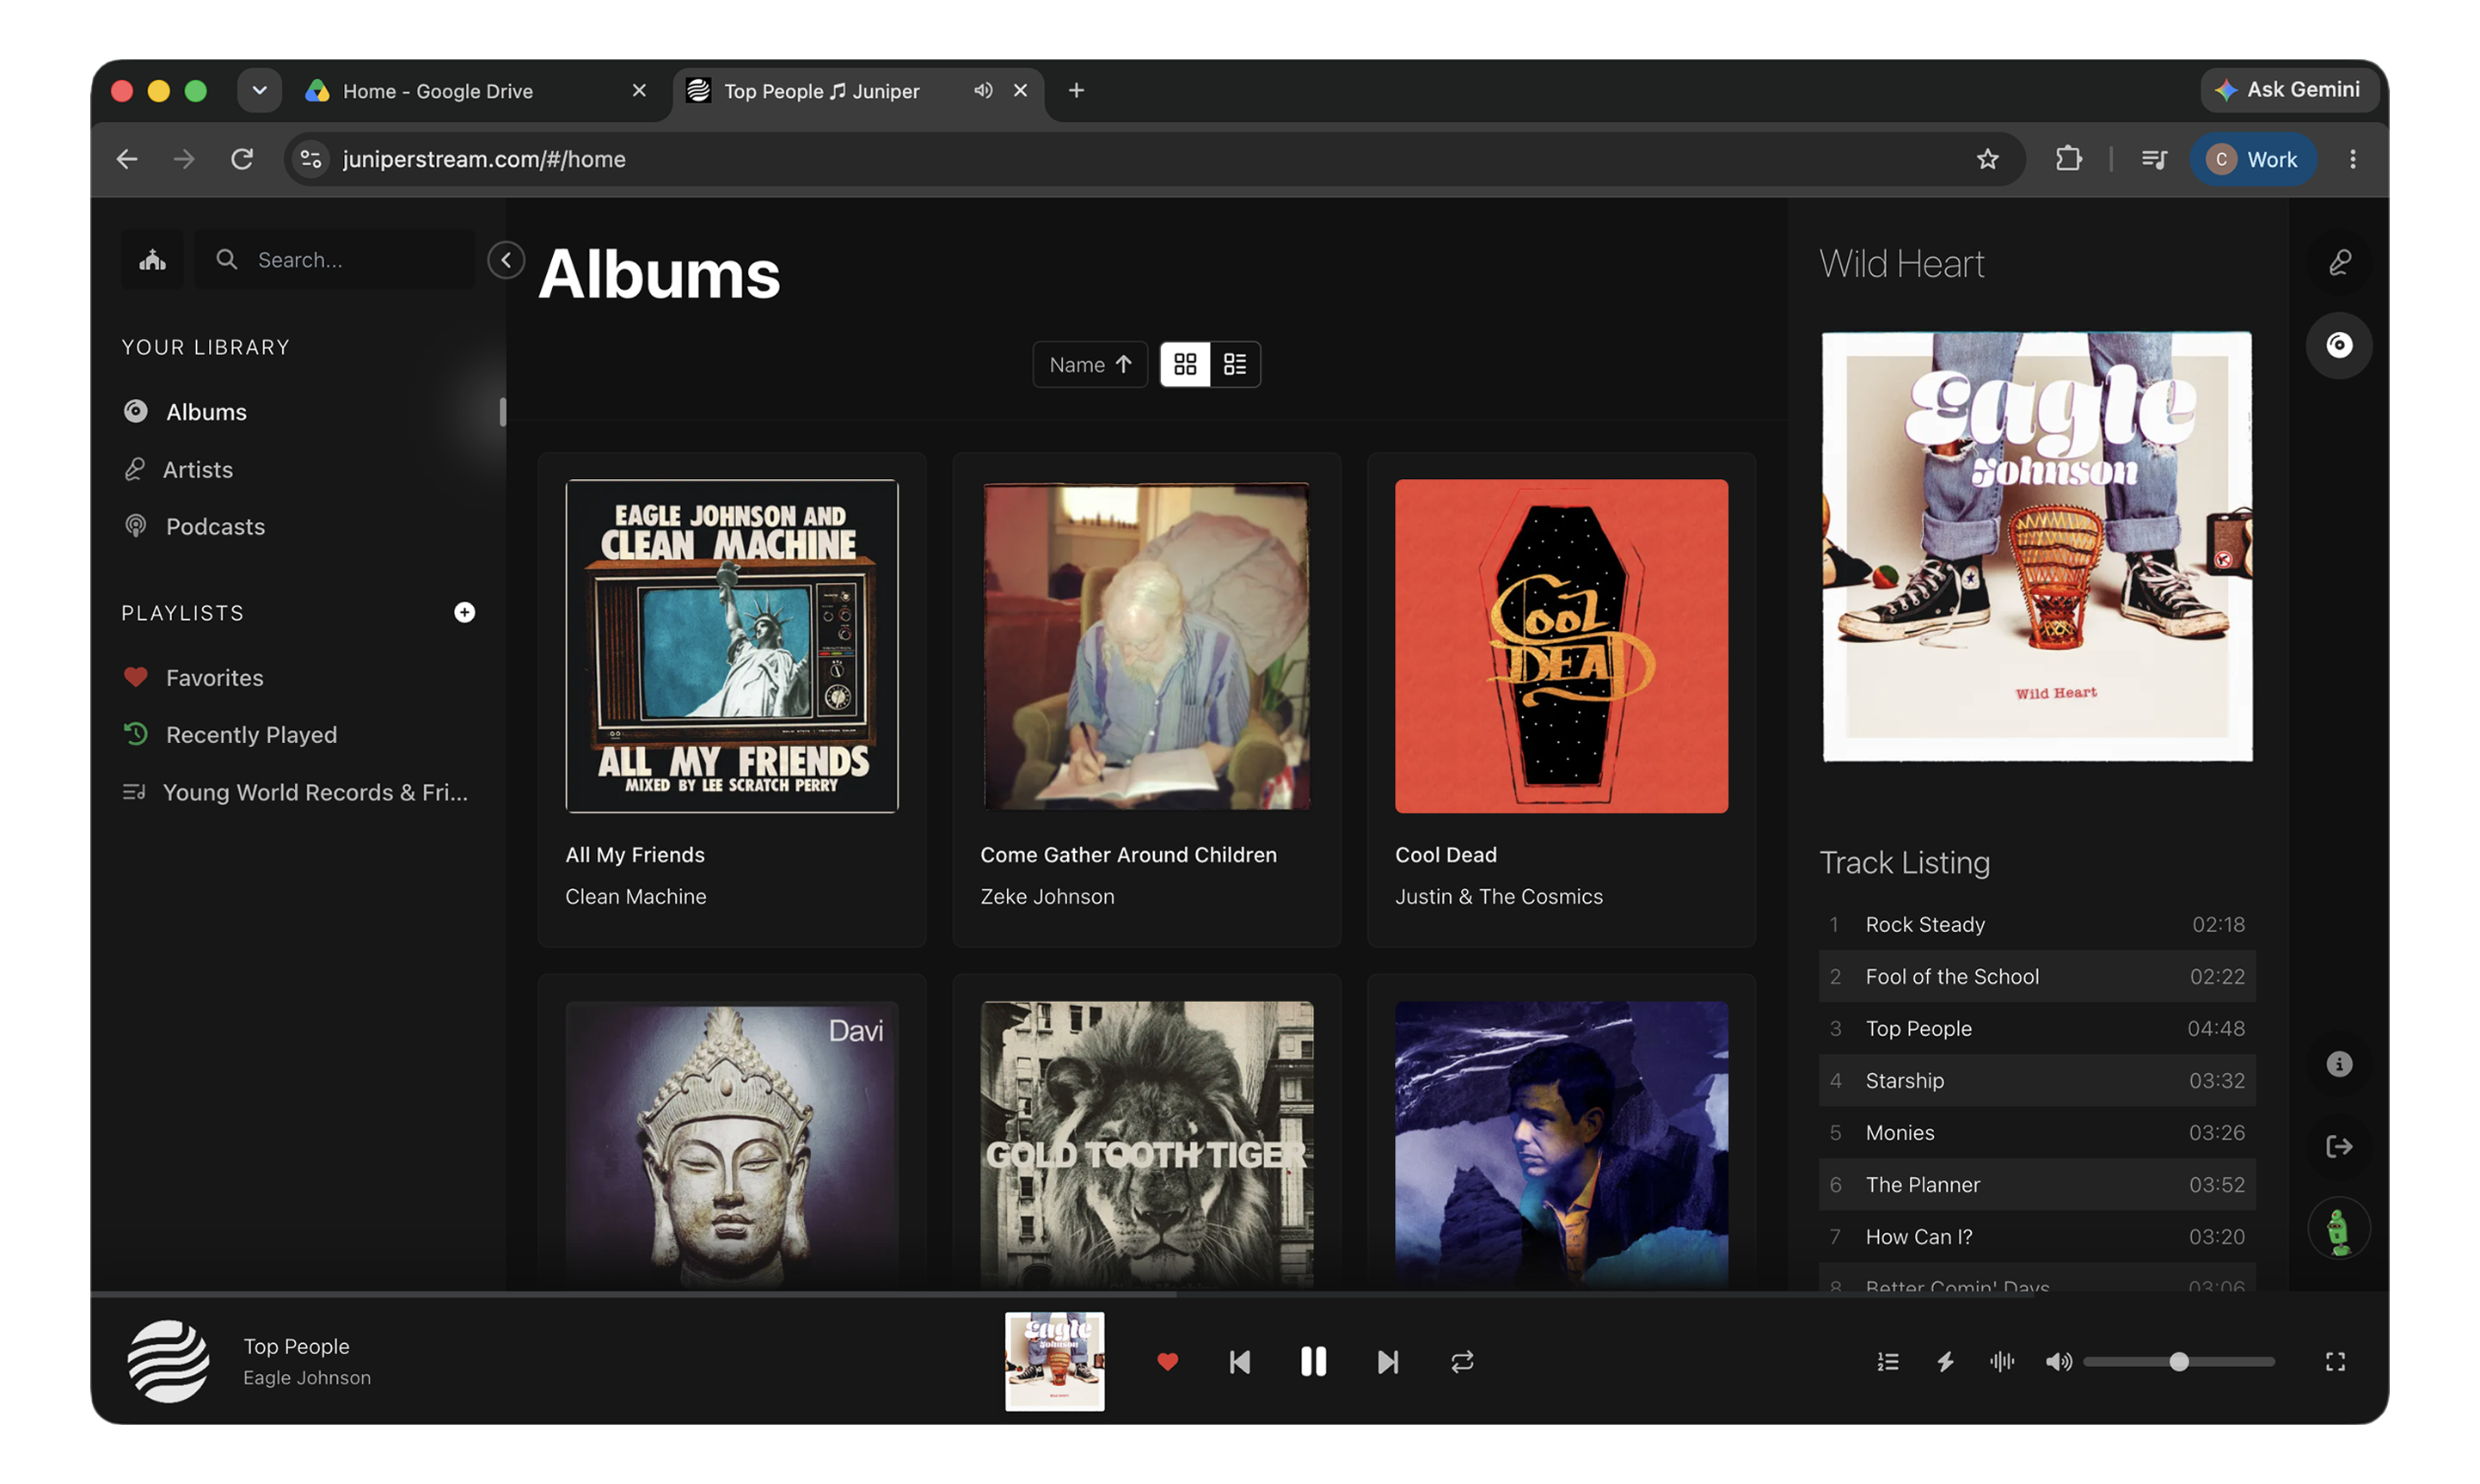Skip to previous track
This screenshot has width=2480, height=1484.
click(1239, 1361)
